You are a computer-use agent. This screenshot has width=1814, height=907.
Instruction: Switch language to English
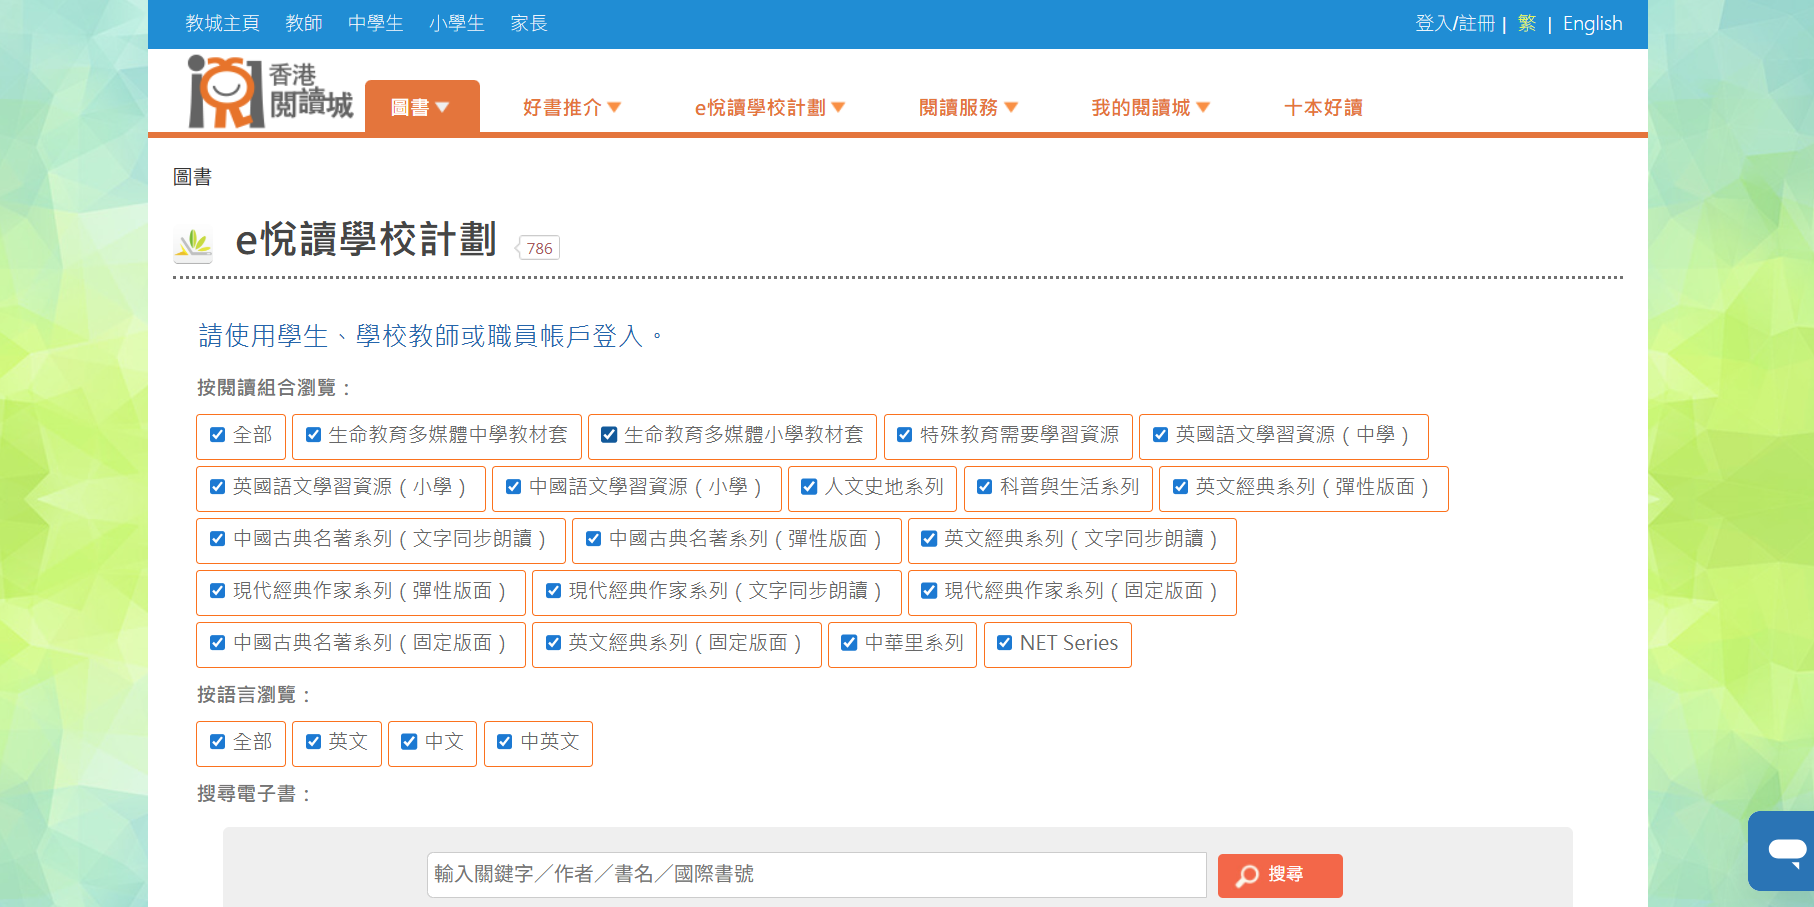1592,23
